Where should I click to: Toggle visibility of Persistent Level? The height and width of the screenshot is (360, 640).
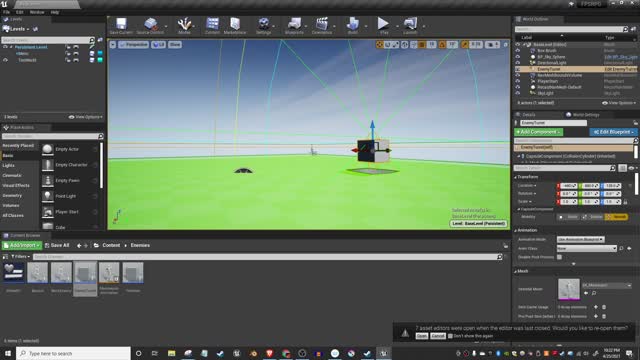pyautogui.click(x=5, y=47)
